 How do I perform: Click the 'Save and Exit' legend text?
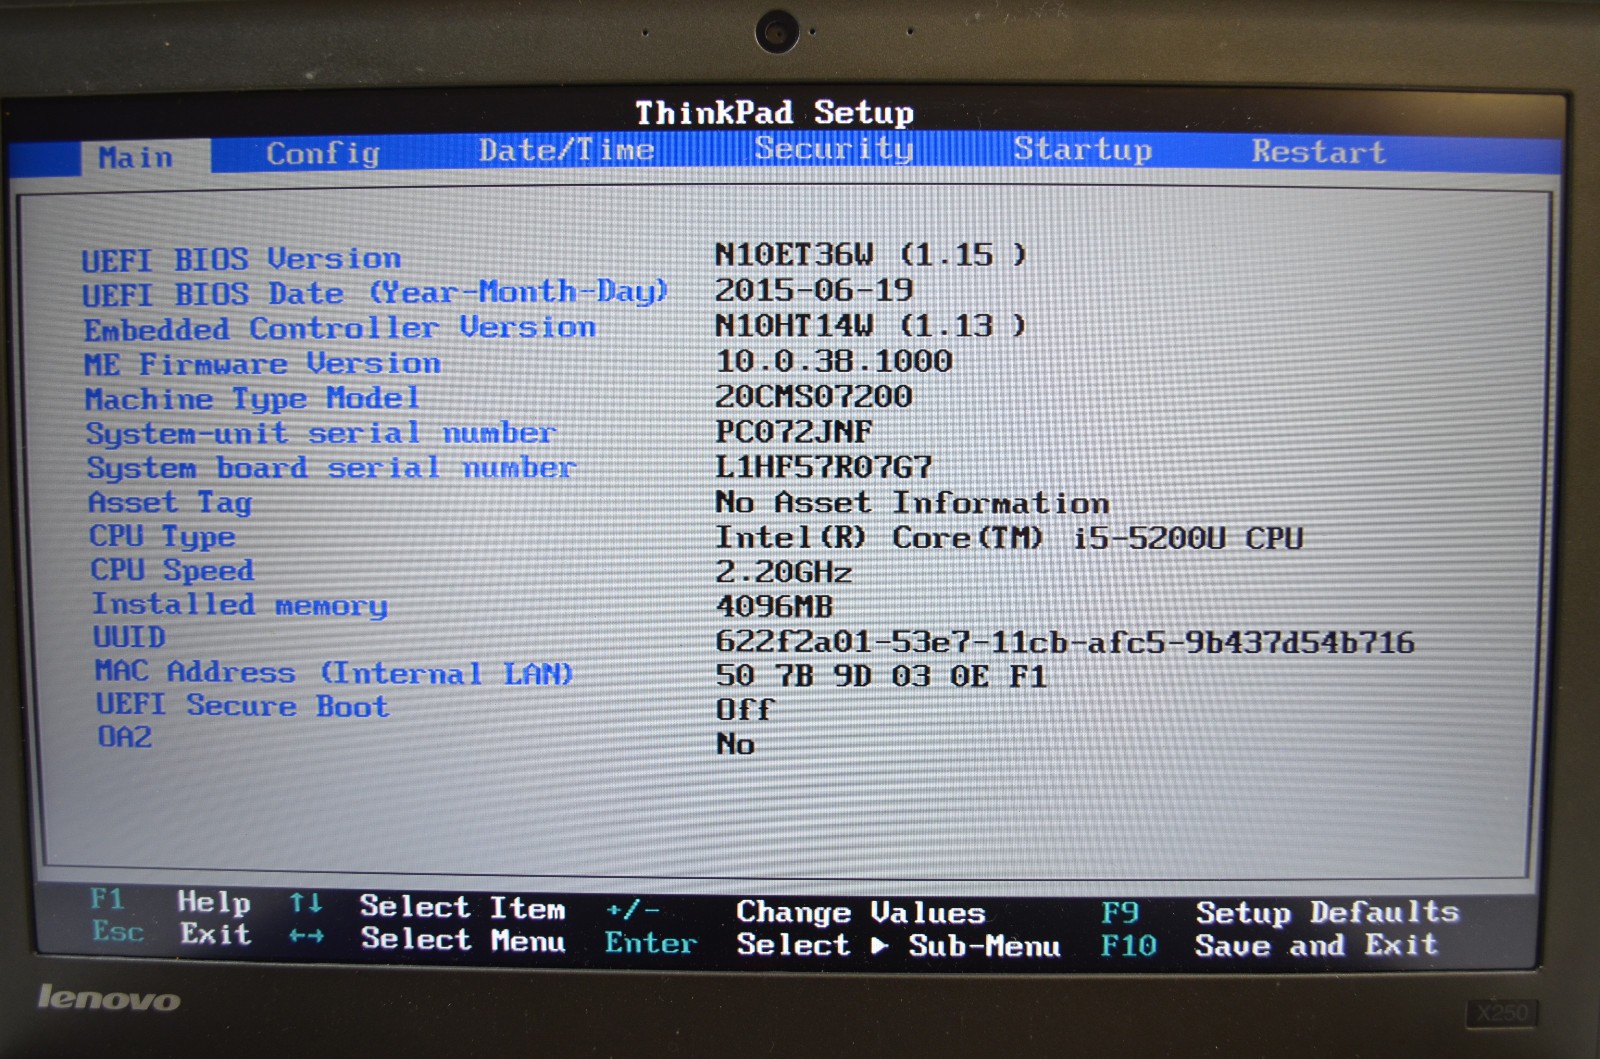[1317, 945]
